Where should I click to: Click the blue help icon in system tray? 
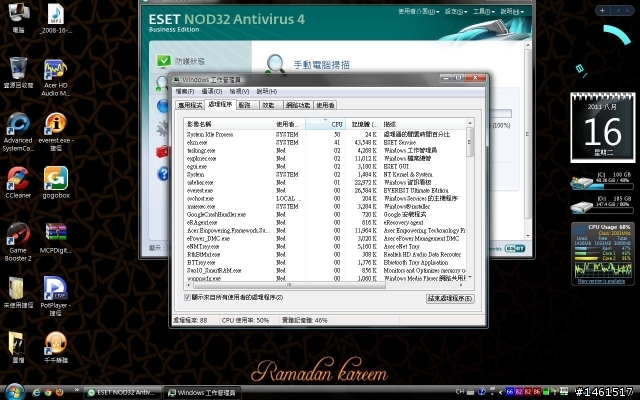click(x=482, y=392)
